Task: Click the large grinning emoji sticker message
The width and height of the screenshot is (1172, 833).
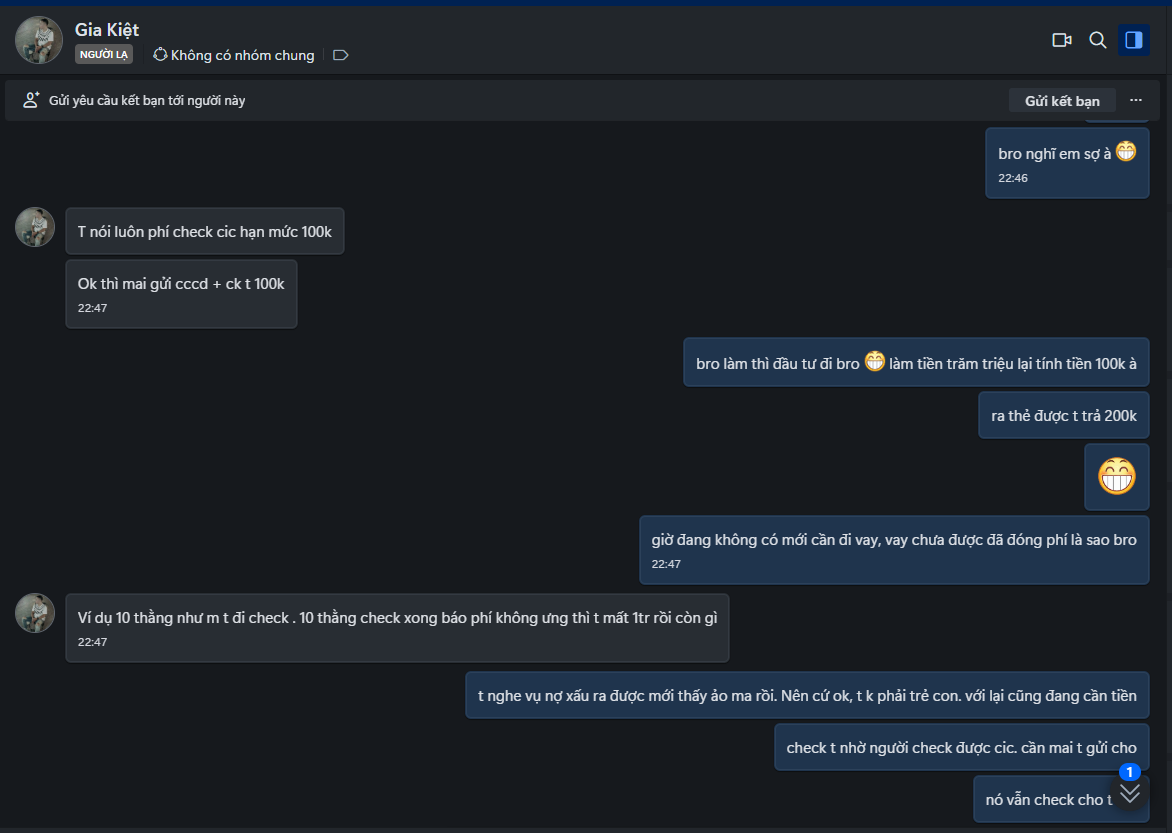Action: click(1117, 476)
